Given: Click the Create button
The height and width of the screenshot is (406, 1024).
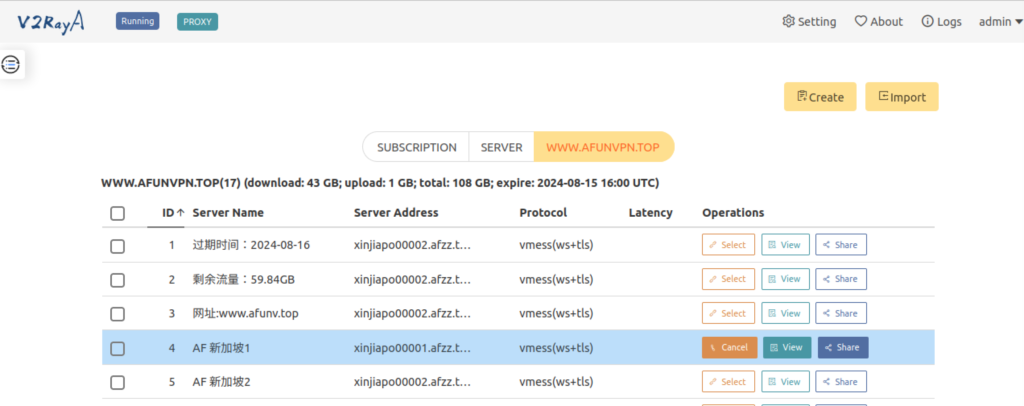Looking at the screenshot, I should click(820, 97).
